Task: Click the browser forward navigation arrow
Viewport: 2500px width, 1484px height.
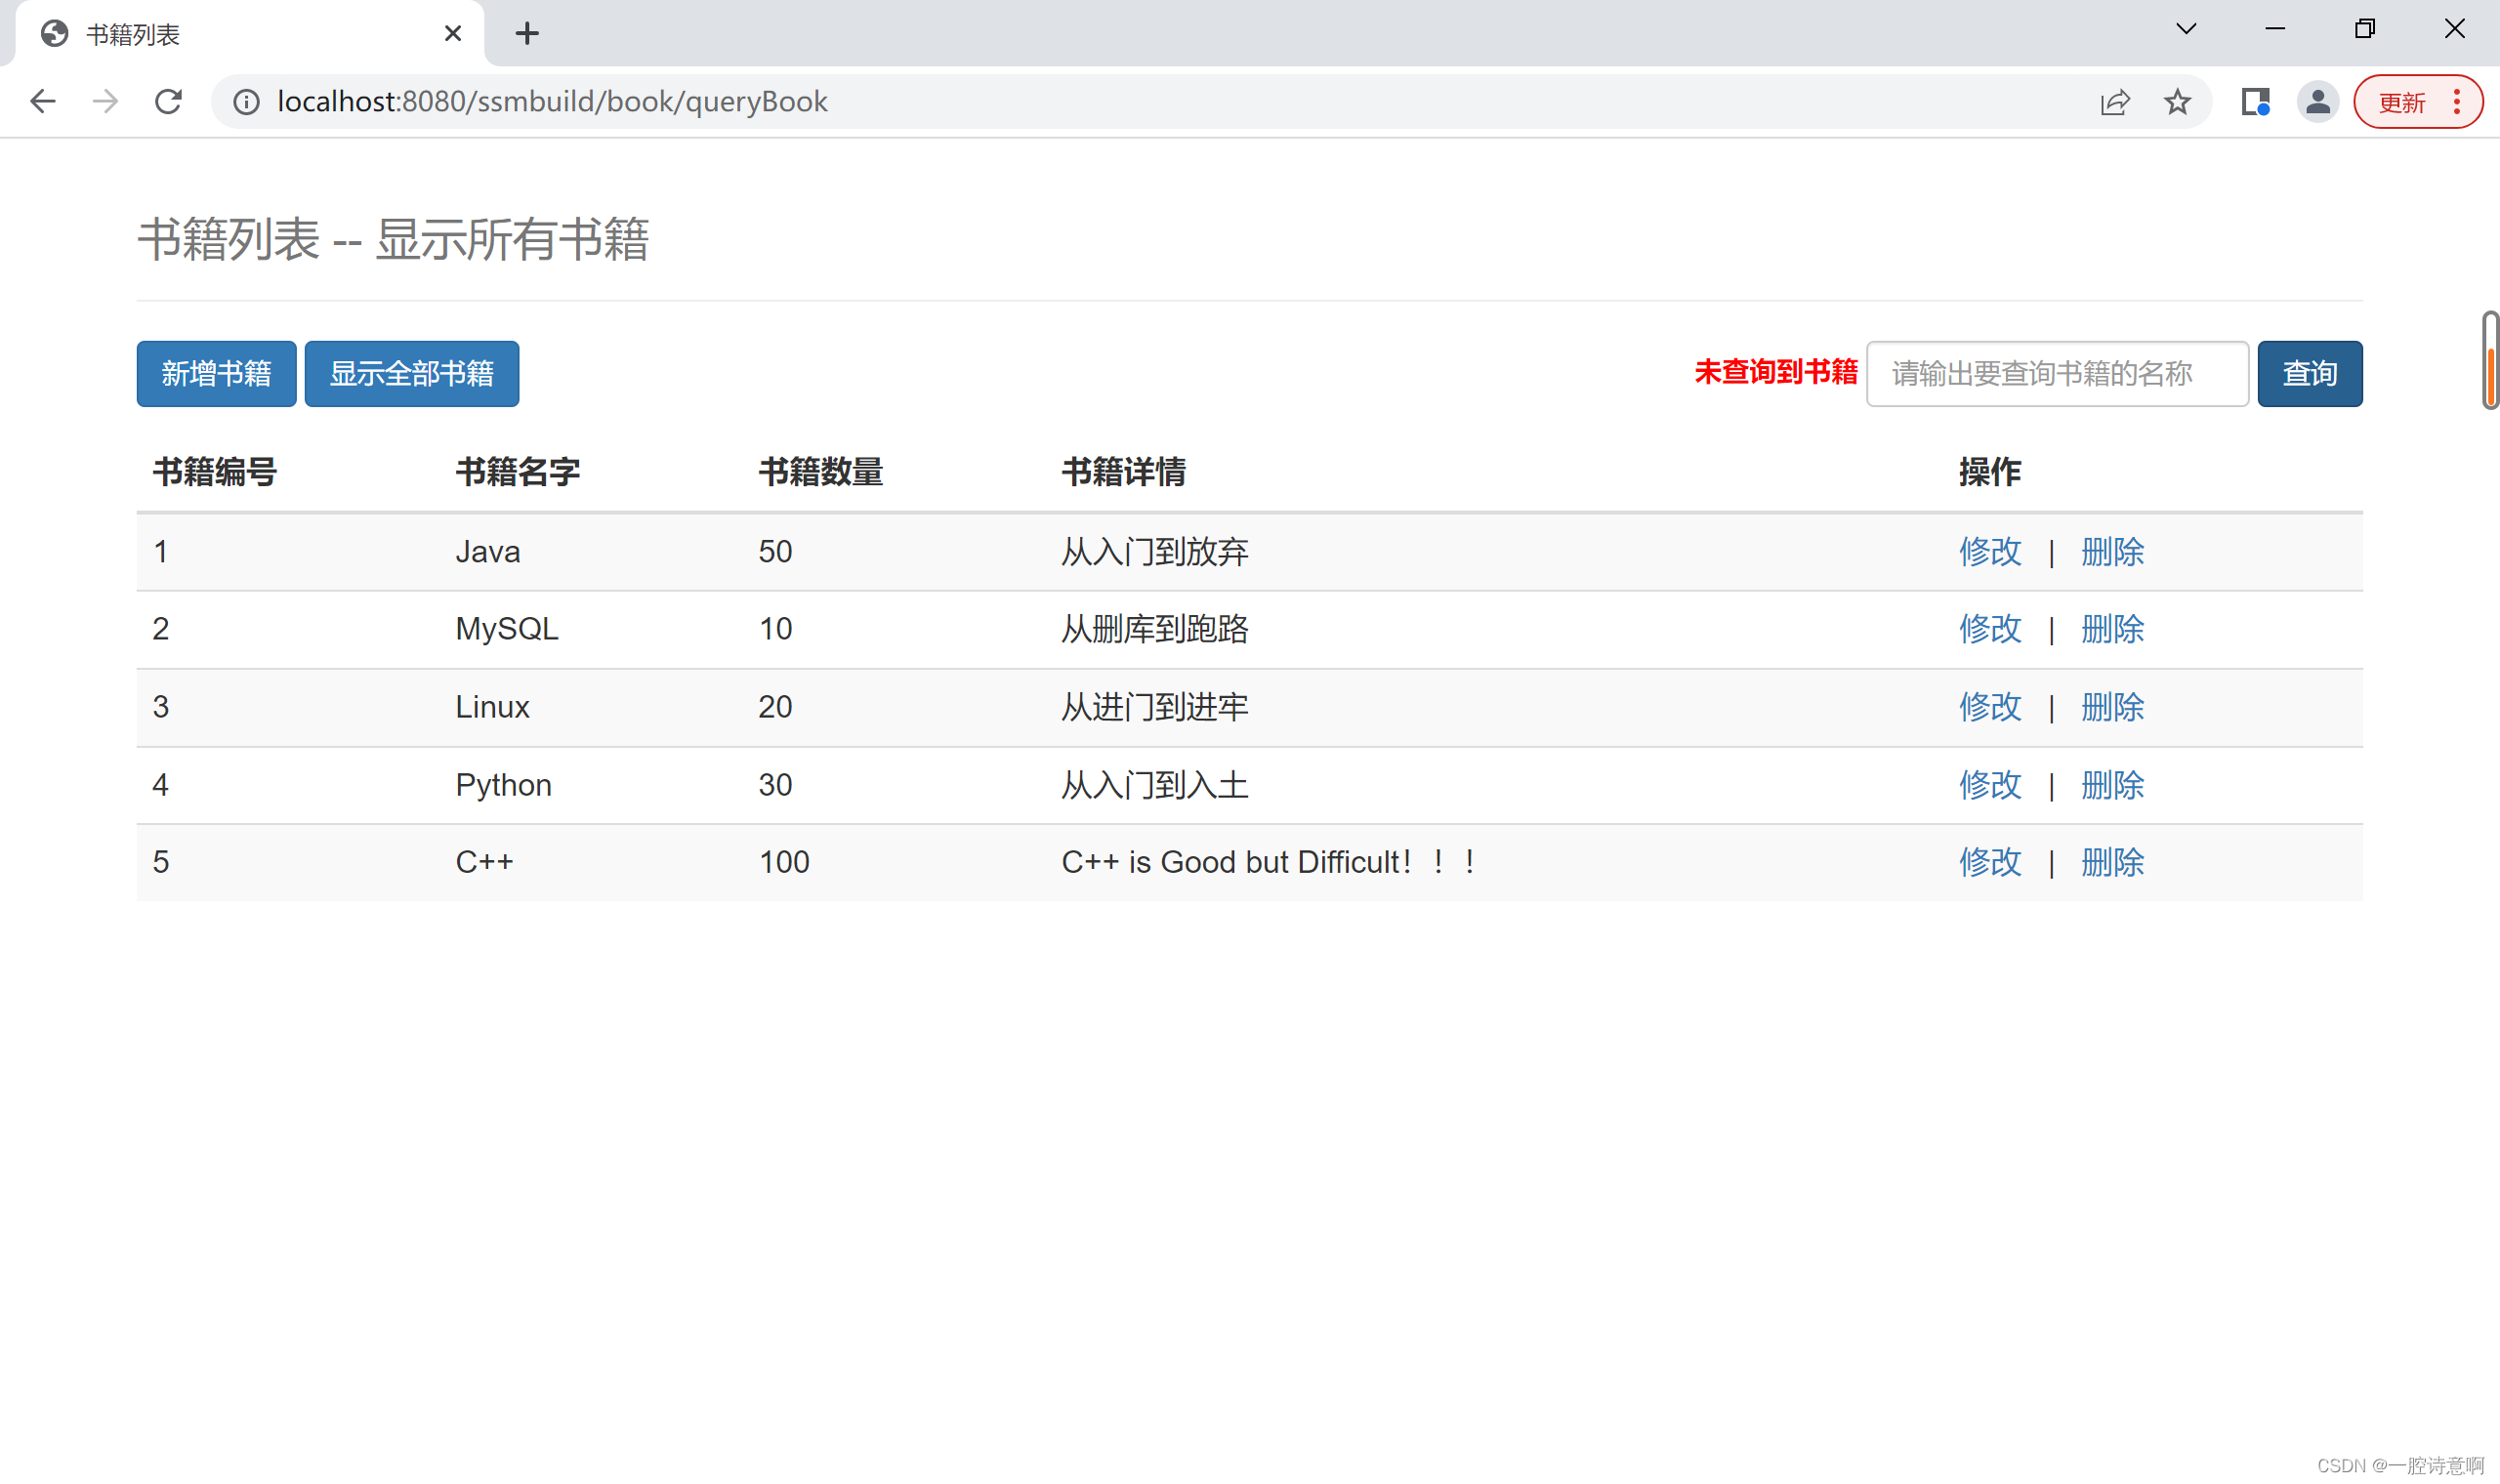Action: point(104,101)
